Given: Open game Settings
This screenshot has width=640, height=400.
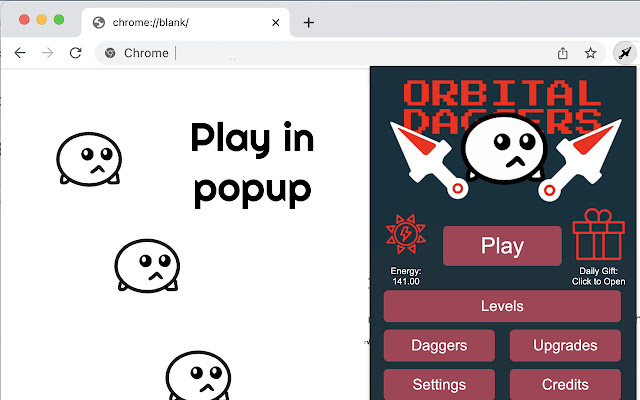Looking at the screenshot, I should (x=439, y=384).
